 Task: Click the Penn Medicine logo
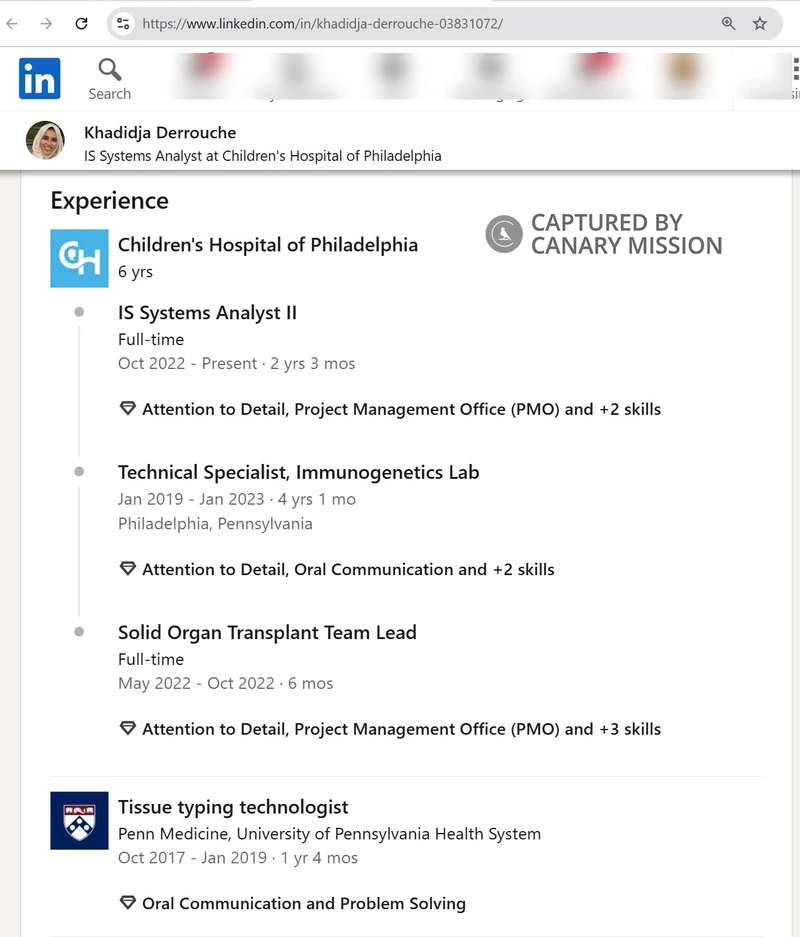pos(79,820)
